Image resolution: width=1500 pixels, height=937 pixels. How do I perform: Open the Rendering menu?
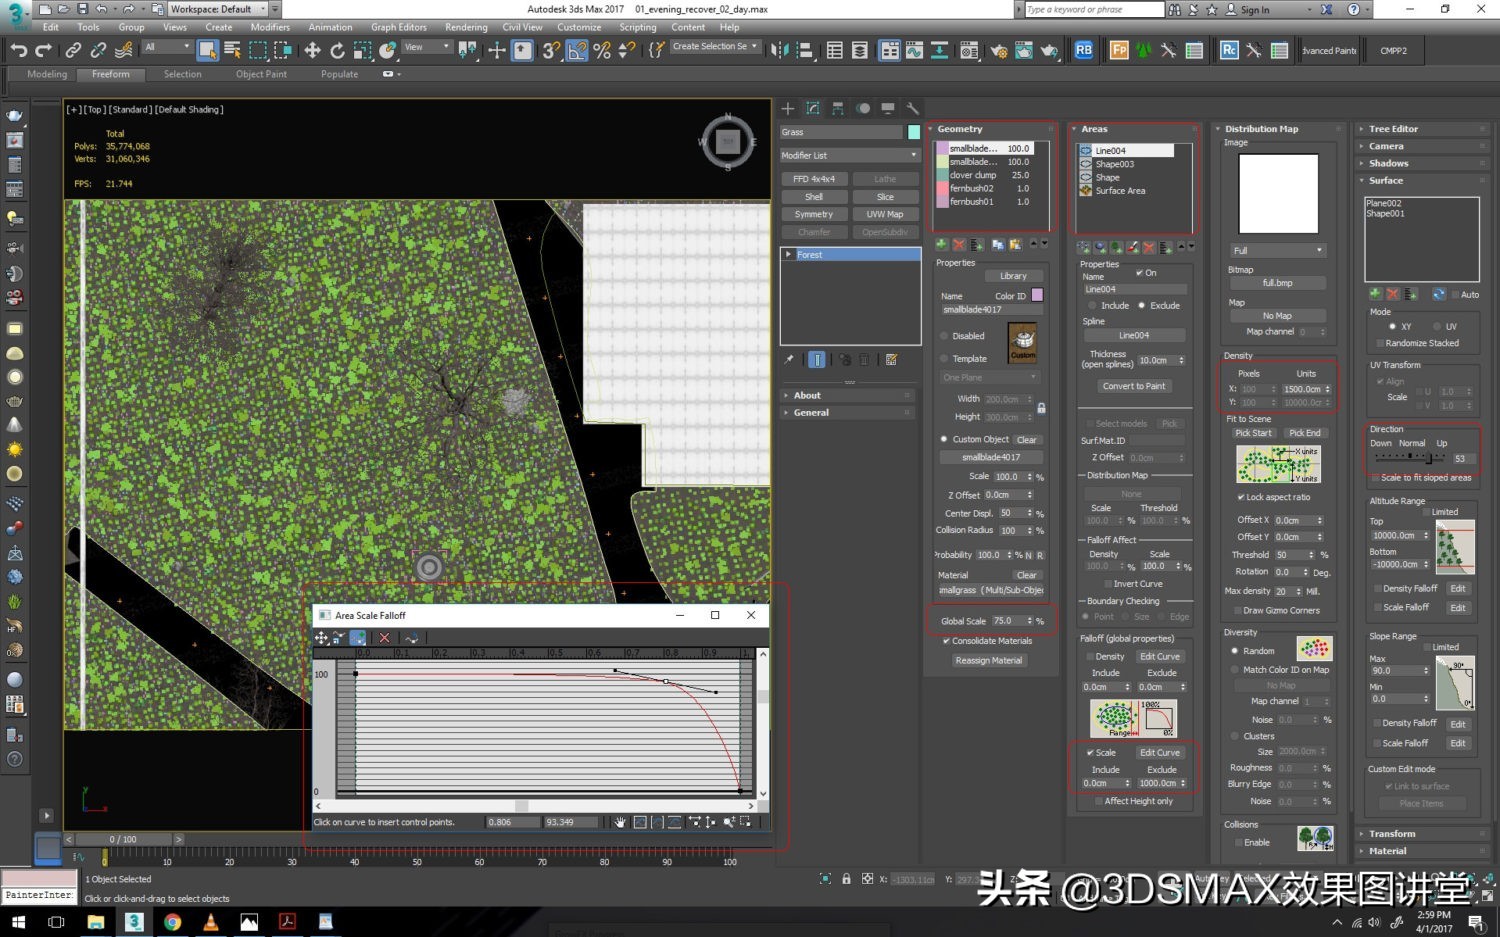[466, 27]
